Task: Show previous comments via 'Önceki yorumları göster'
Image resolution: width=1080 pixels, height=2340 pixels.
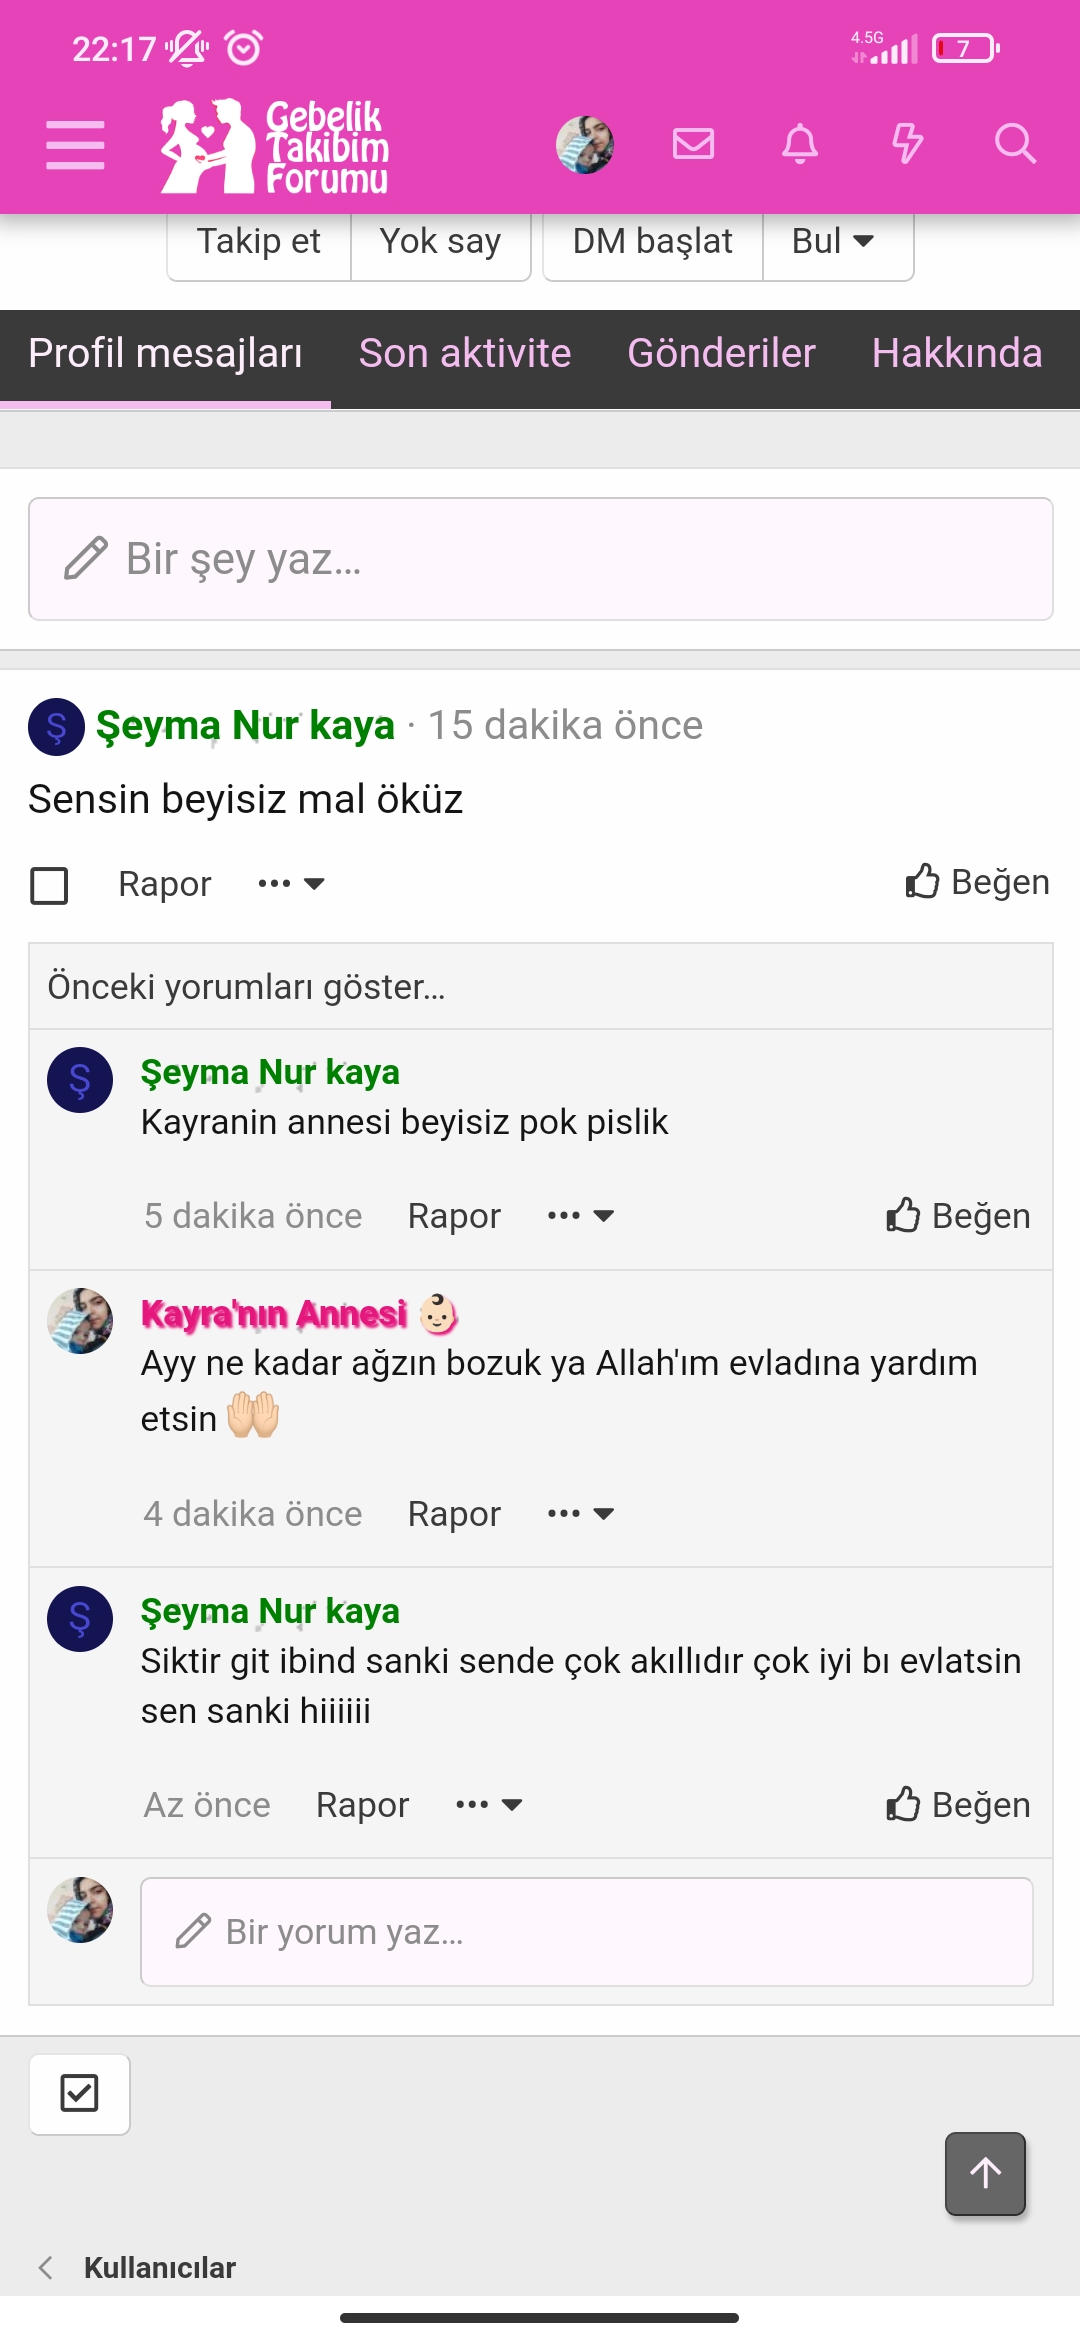Action: coord(246,987)
